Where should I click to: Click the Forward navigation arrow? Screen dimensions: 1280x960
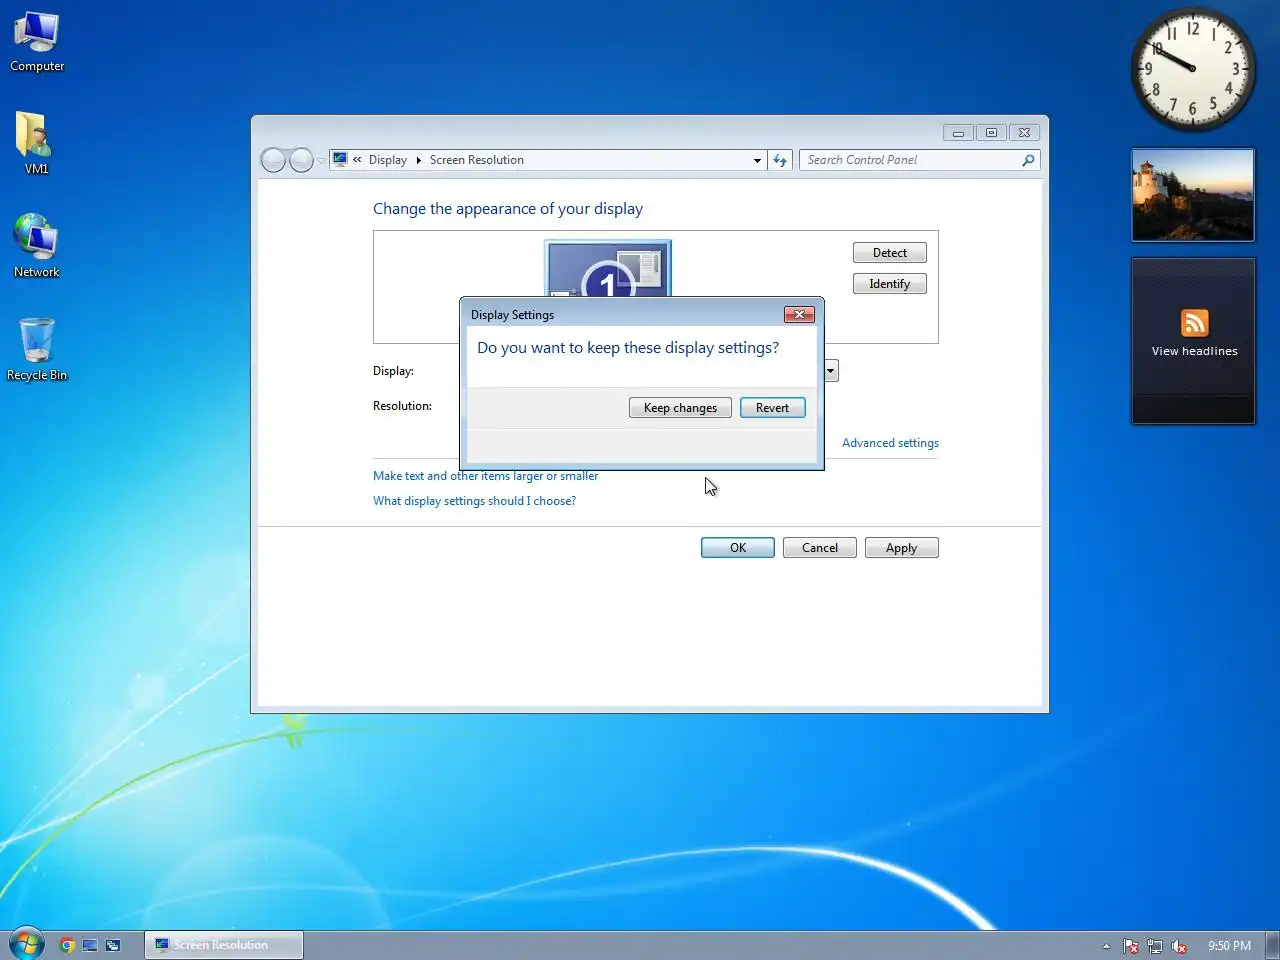coord(301,160)
